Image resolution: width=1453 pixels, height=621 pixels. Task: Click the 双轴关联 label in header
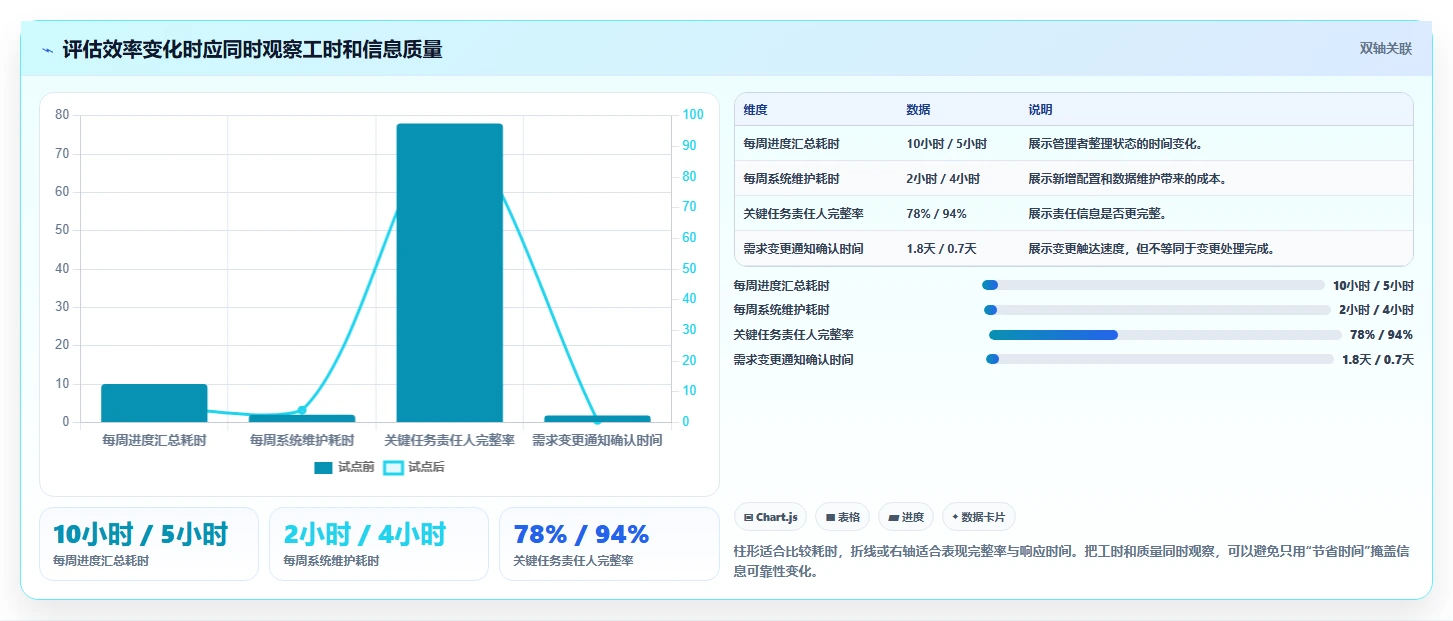1385,48
